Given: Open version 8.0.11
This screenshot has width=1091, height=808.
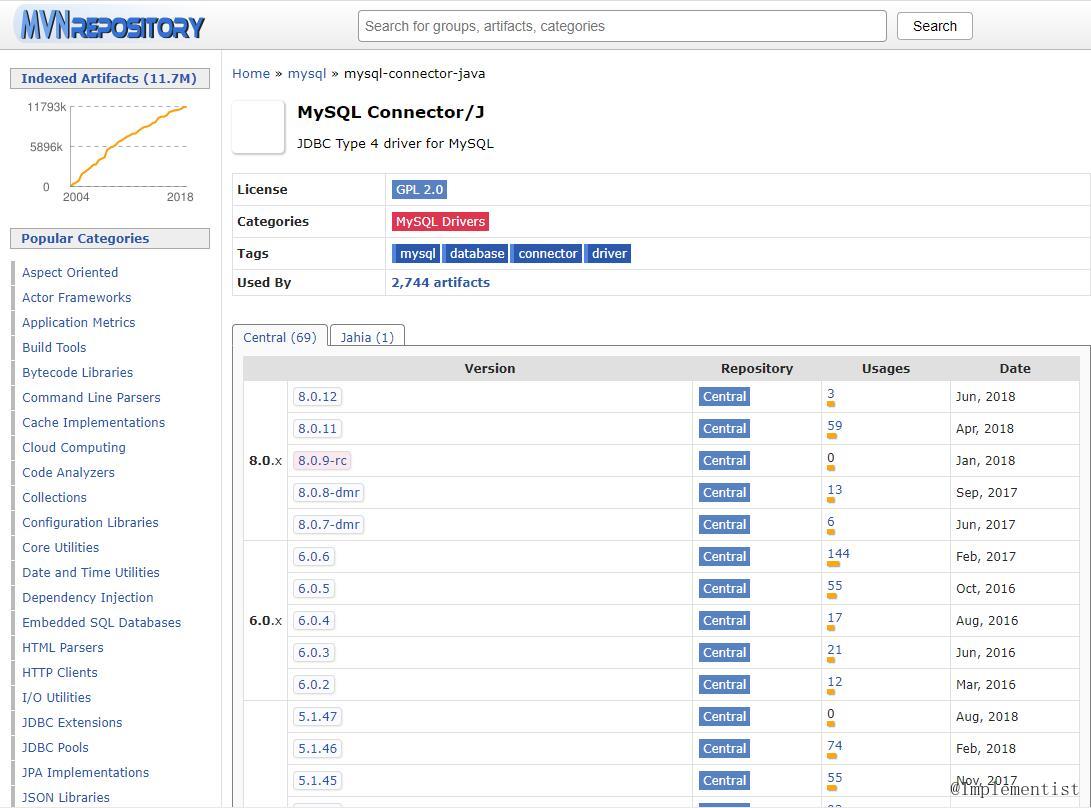Looking at the screenshot, I should 317,429.
